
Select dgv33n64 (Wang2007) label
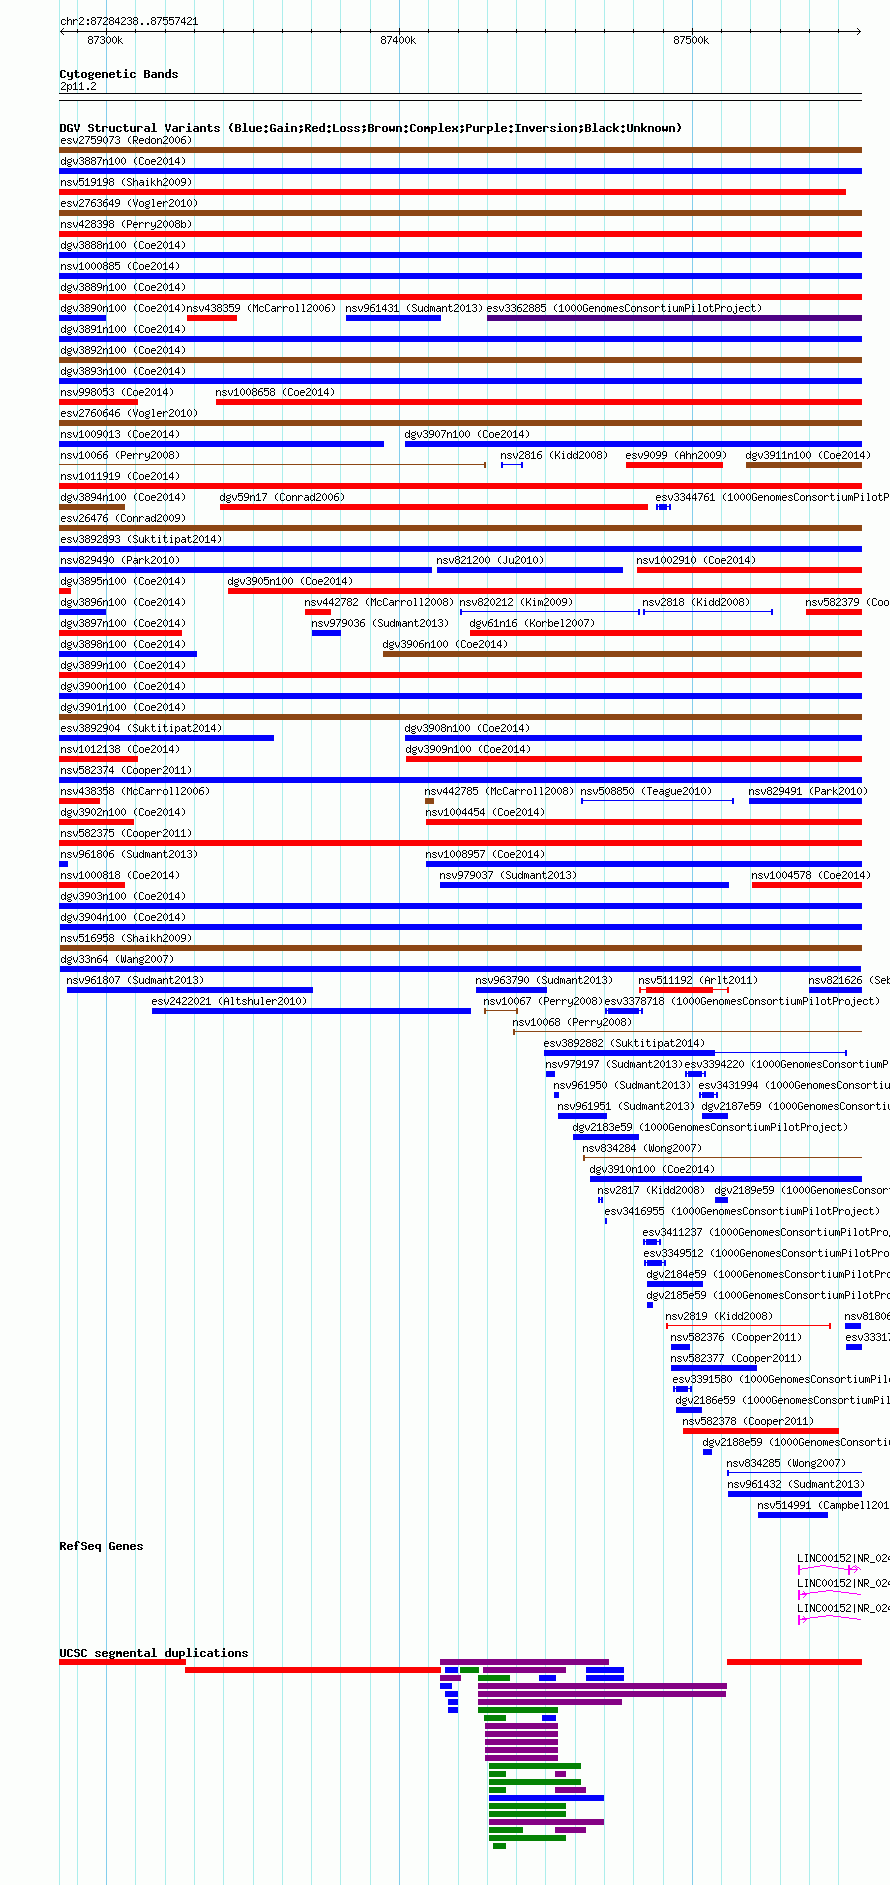117,959
